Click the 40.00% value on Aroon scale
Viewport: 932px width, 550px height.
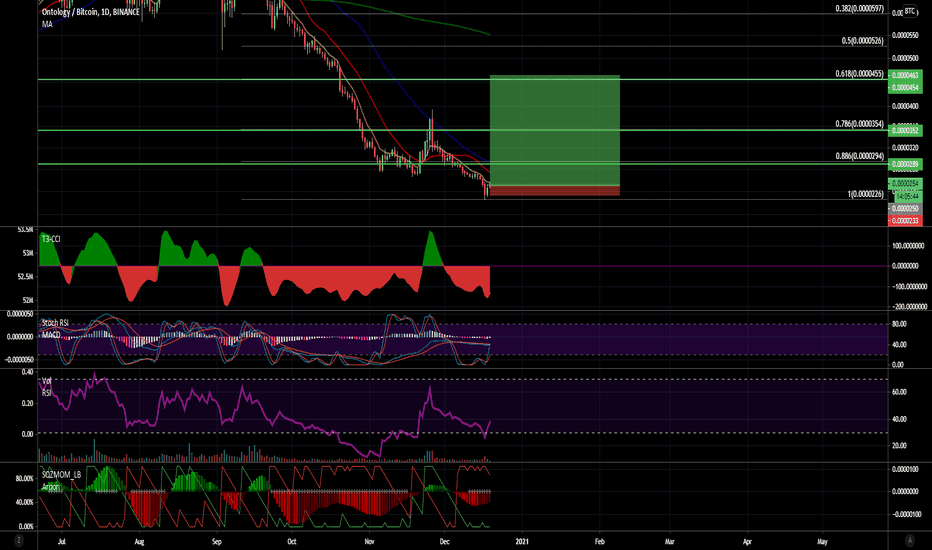(24, 502)
